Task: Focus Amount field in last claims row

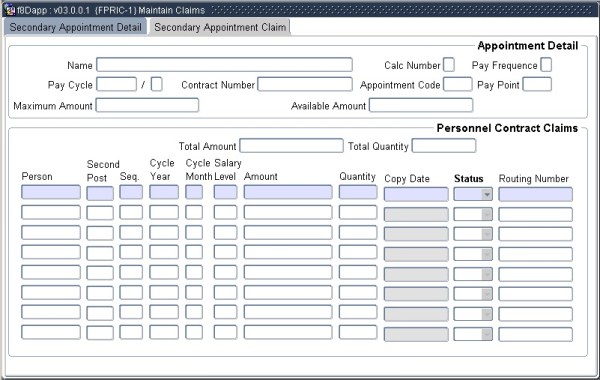Action: (288, 332)
